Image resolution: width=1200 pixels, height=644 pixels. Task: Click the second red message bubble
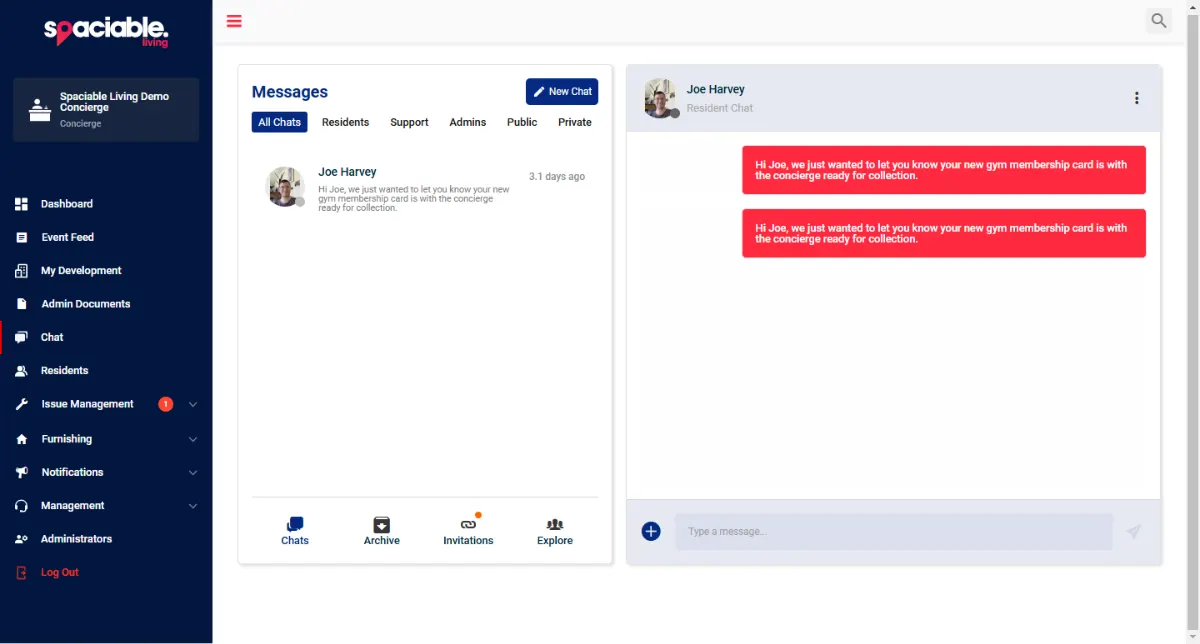944,233
